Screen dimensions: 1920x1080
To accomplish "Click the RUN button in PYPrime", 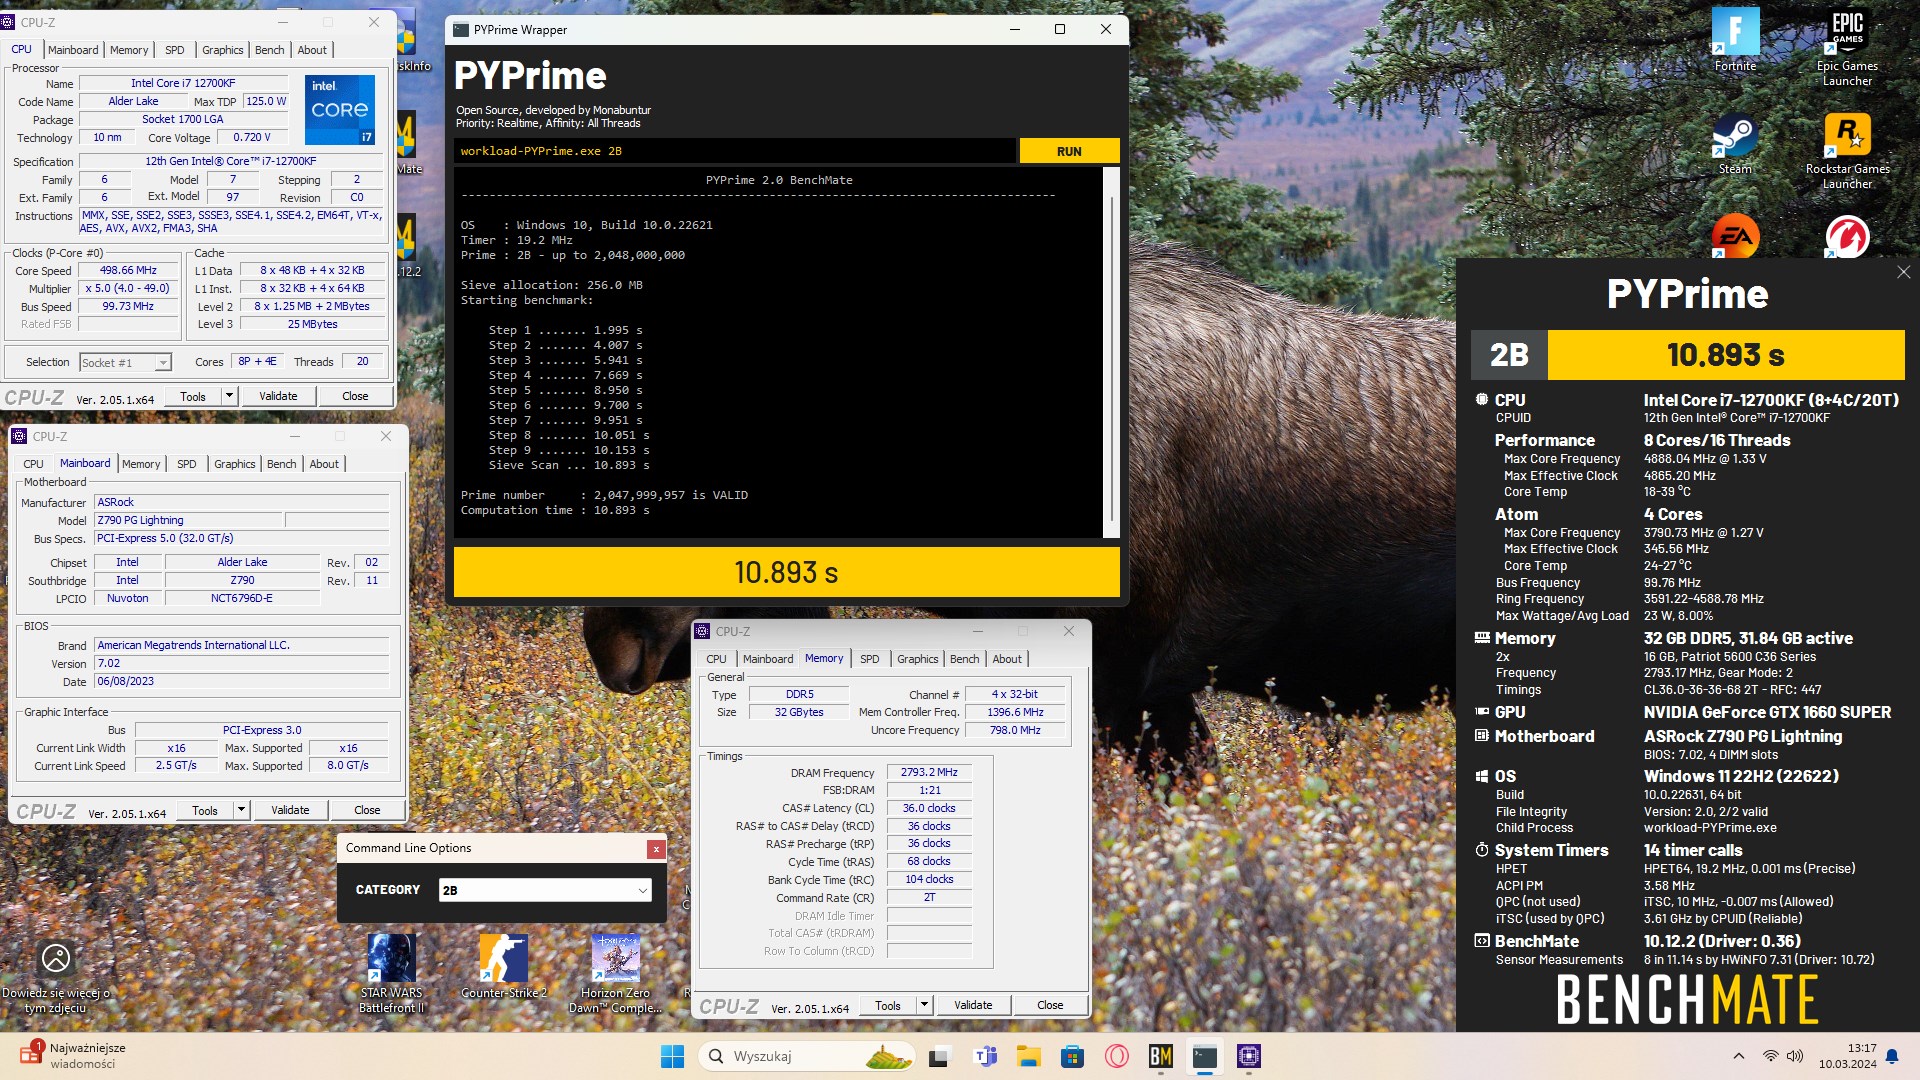I will click(x=1069, y=151).
